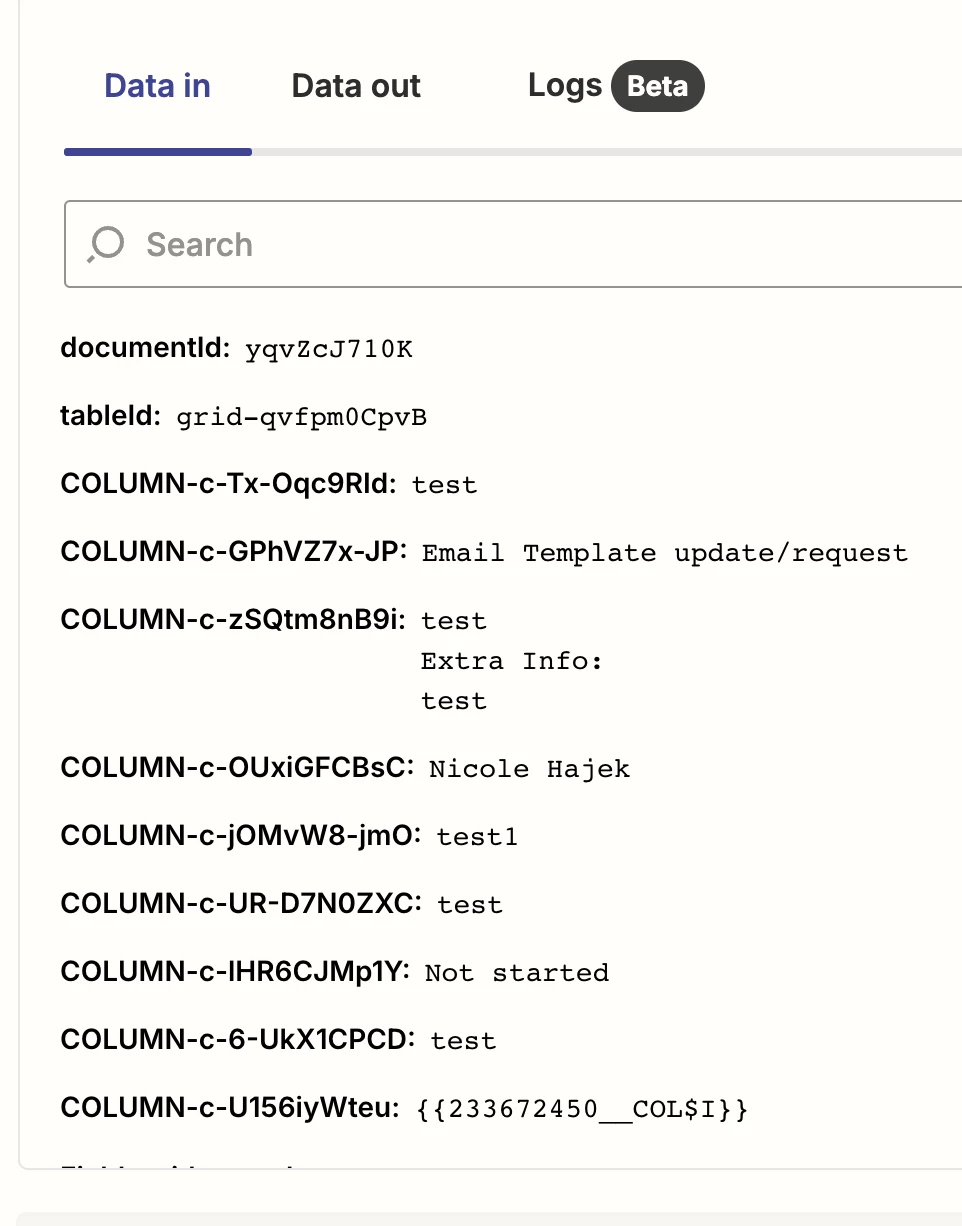962x1226 pixels.
Task: Click the documentId field label
Action: pos(146,348)
